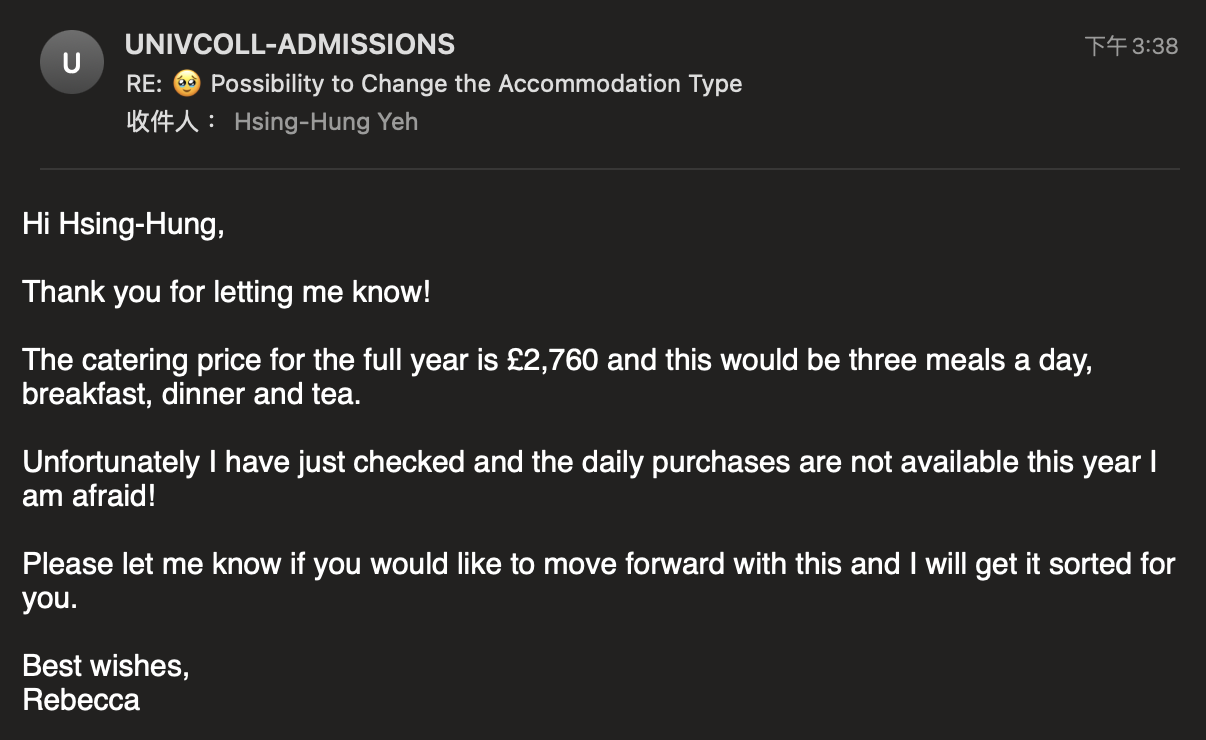Click the greeting line Hi Hsing-Hung
The width and height of the screenshot is (1206, 740).
click(x=123, y=224)
